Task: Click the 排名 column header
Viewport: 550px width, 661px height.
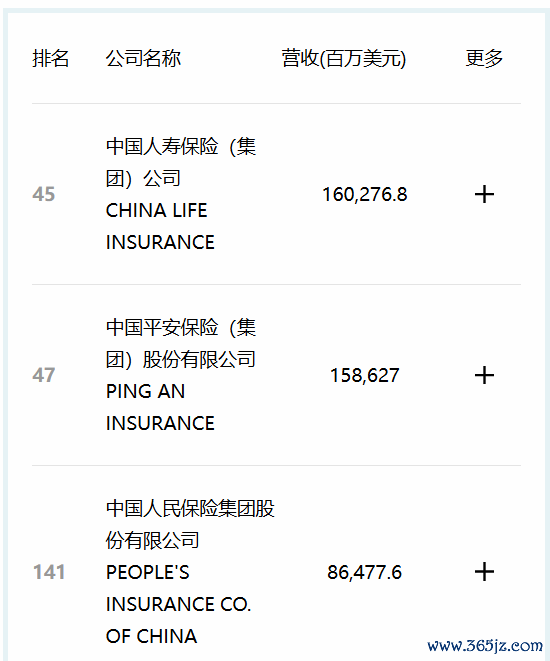Action: (51, 58)
